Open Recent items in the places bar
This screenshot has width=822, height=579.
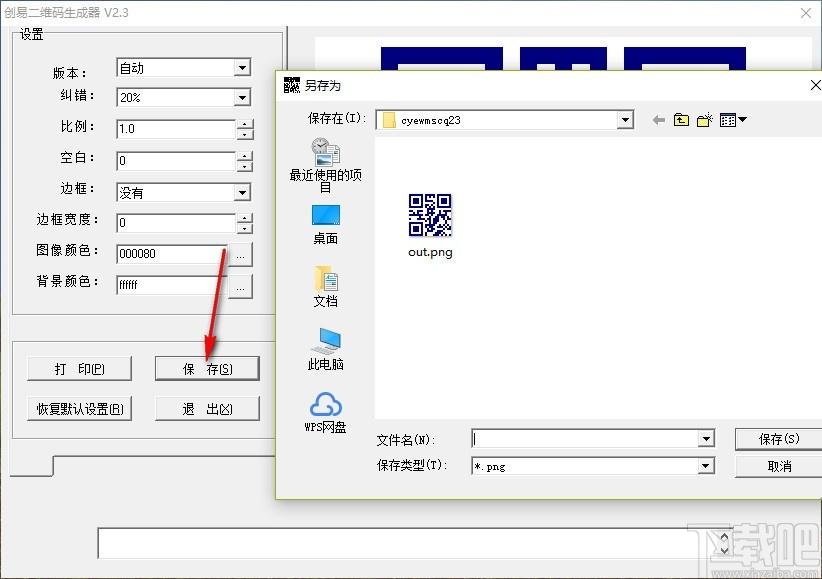326,165
